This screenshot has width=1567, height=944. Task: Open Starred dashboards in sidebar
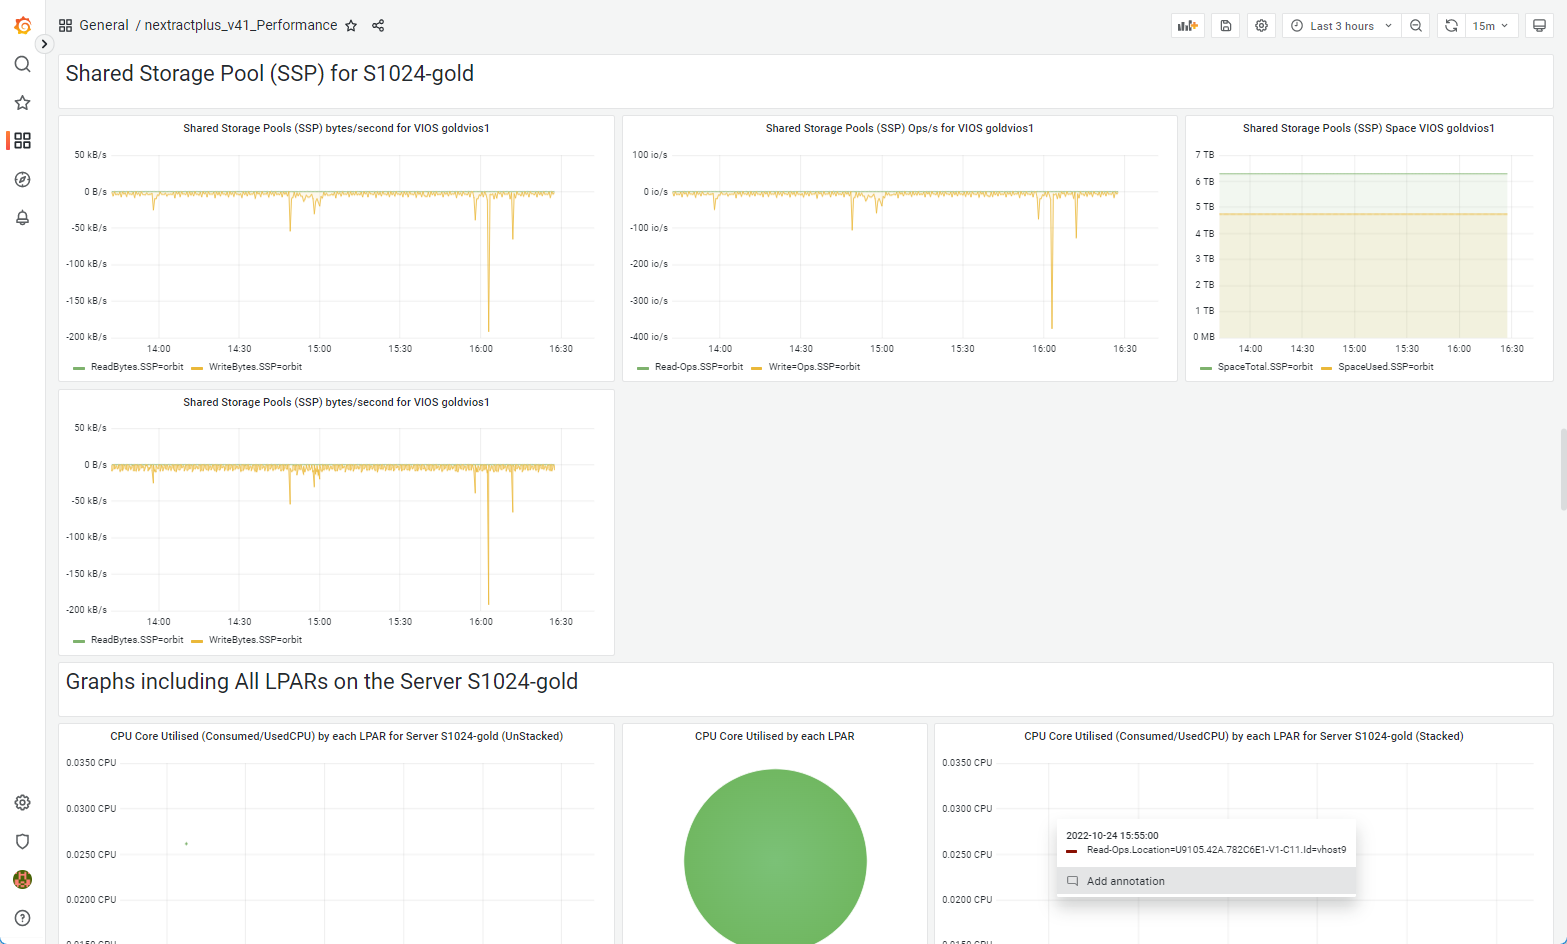click(x=22, y=103)
